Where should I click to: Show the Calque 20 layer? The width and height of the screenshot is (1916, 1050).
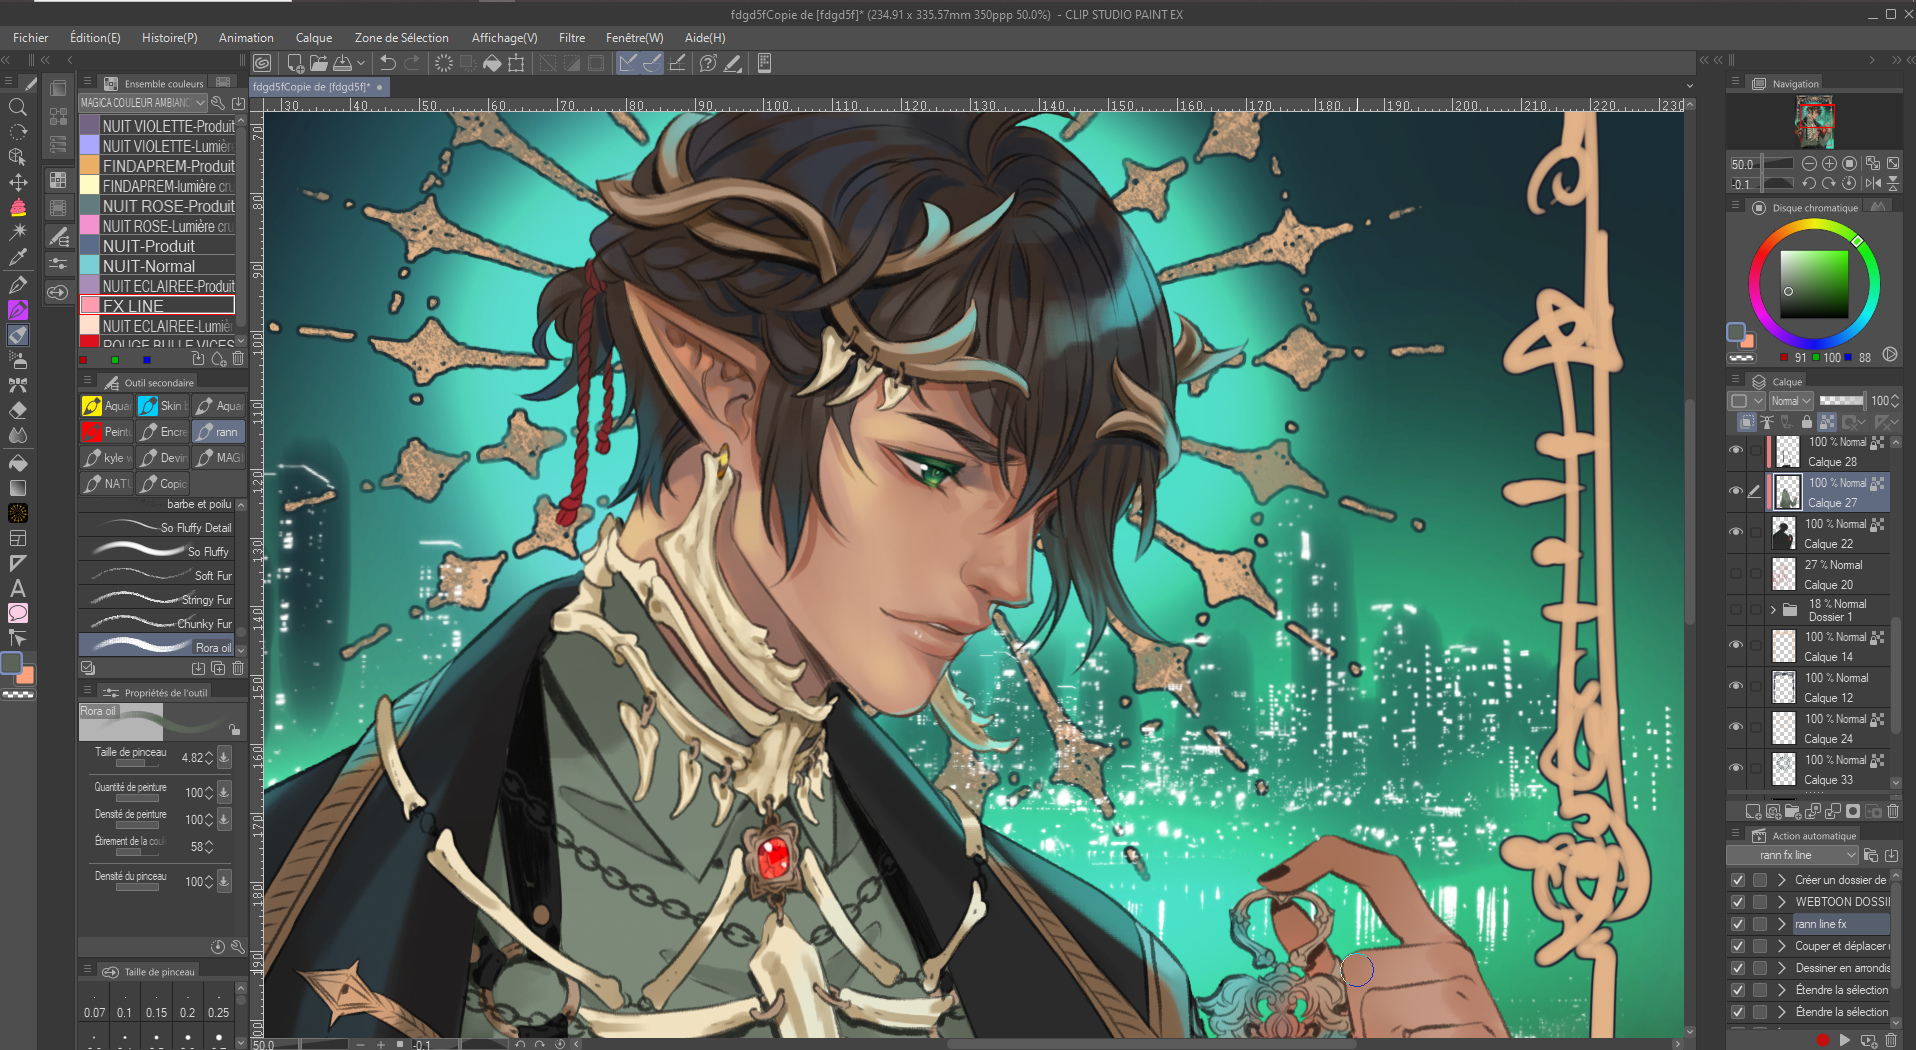tap(1736, 574)
